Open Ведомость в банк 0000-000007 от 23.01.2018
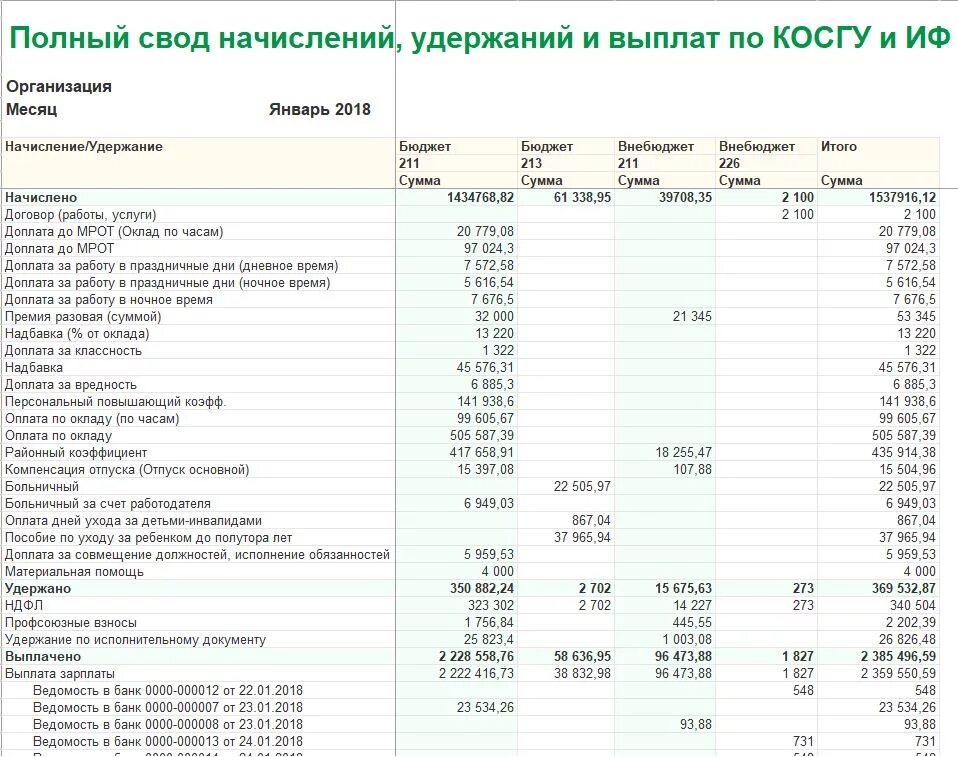 click(x=170, y=707)
